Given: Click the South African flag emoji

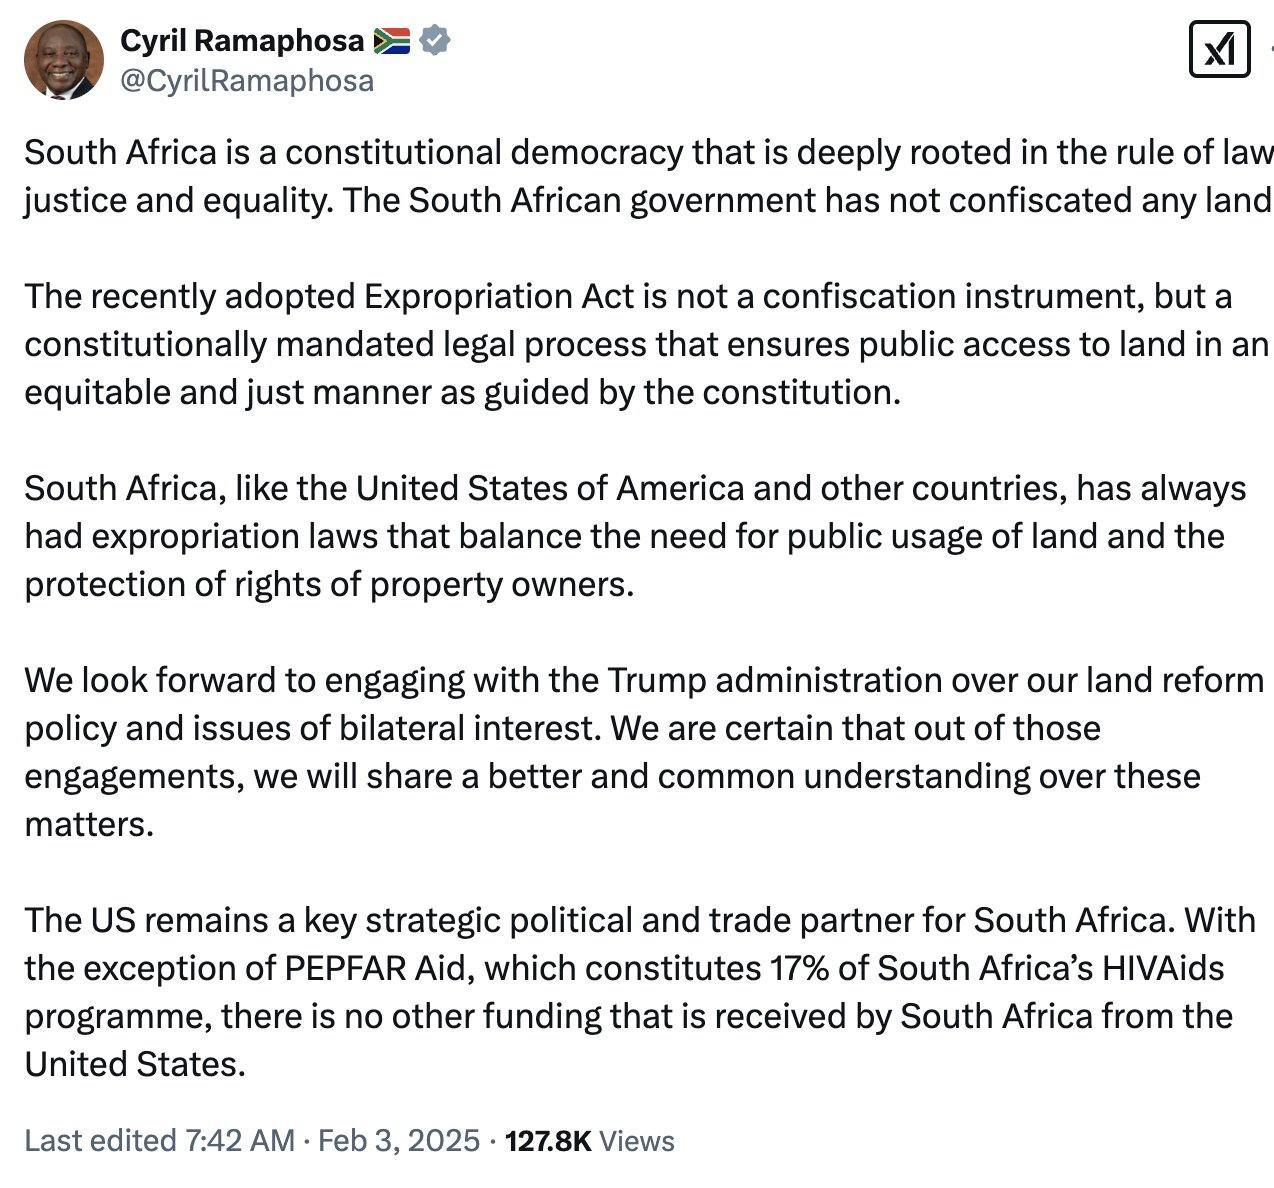Looking at the screenshot, I should pos(392,41).
